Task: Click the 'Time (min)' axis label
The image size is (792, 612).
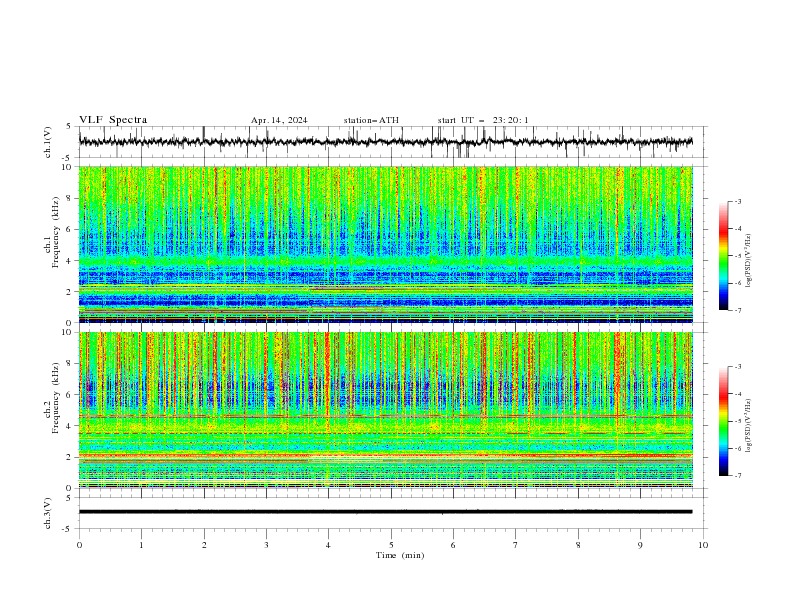Action: [400, 555]
